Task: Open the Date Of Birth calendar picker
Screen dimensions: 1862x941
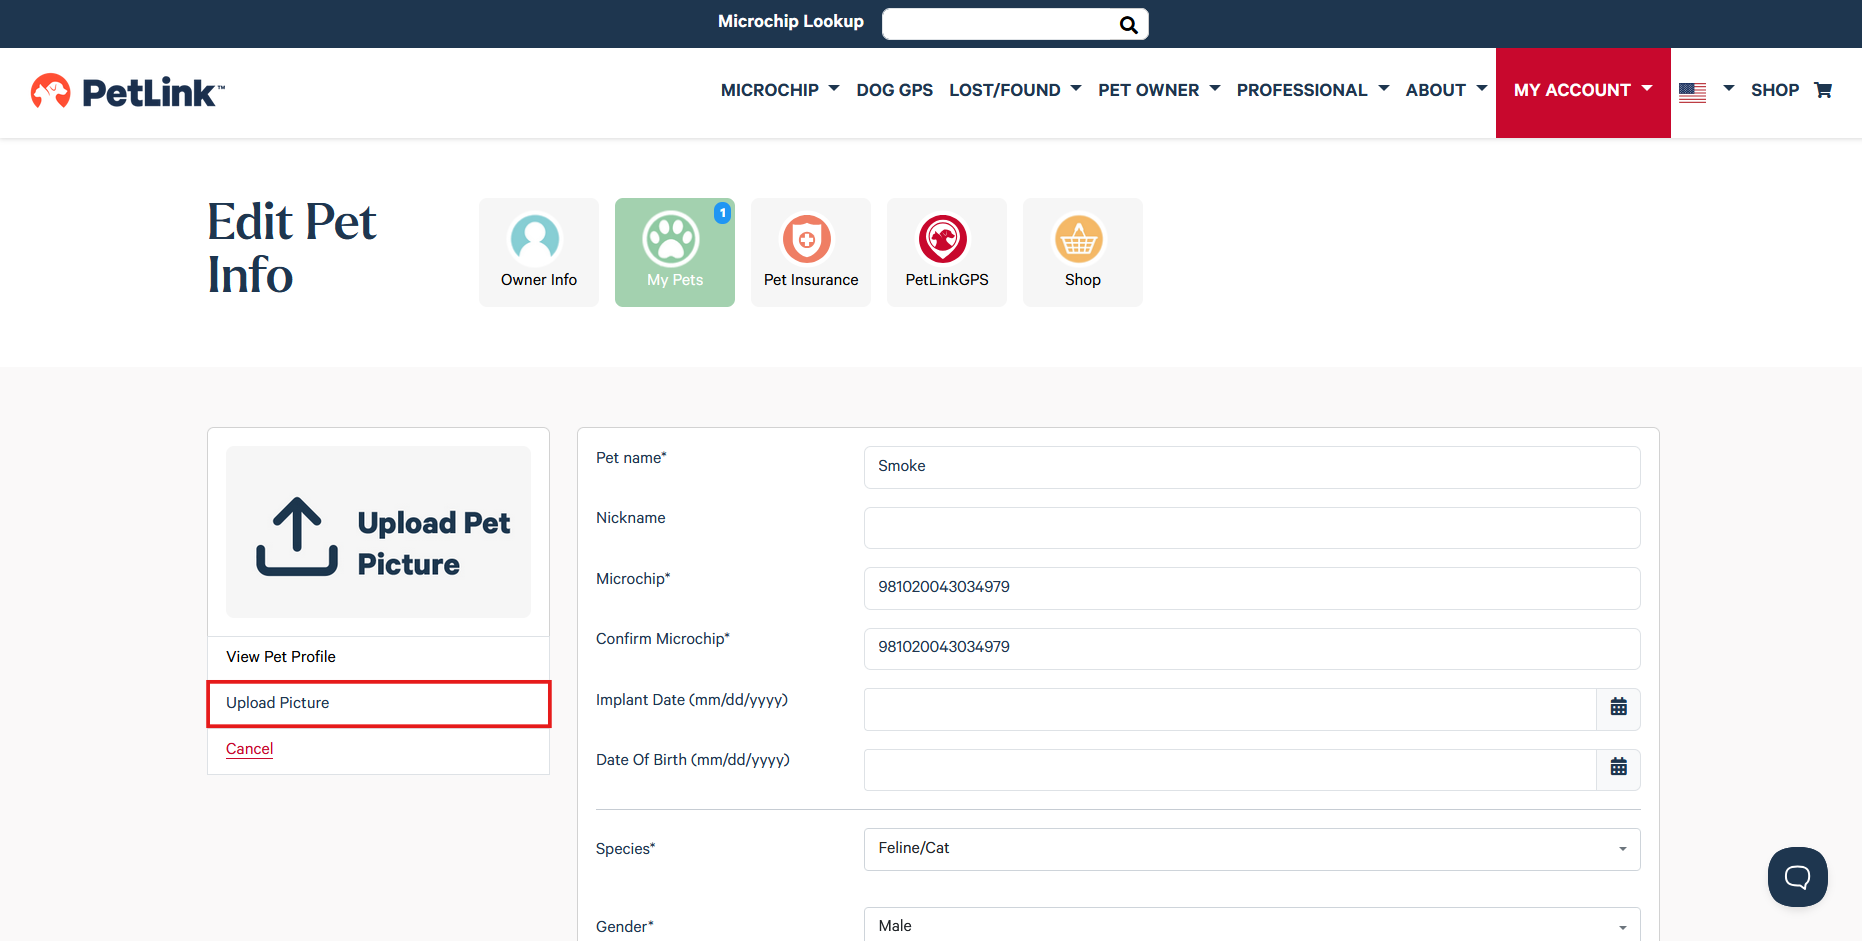Action: [1618, 768]
